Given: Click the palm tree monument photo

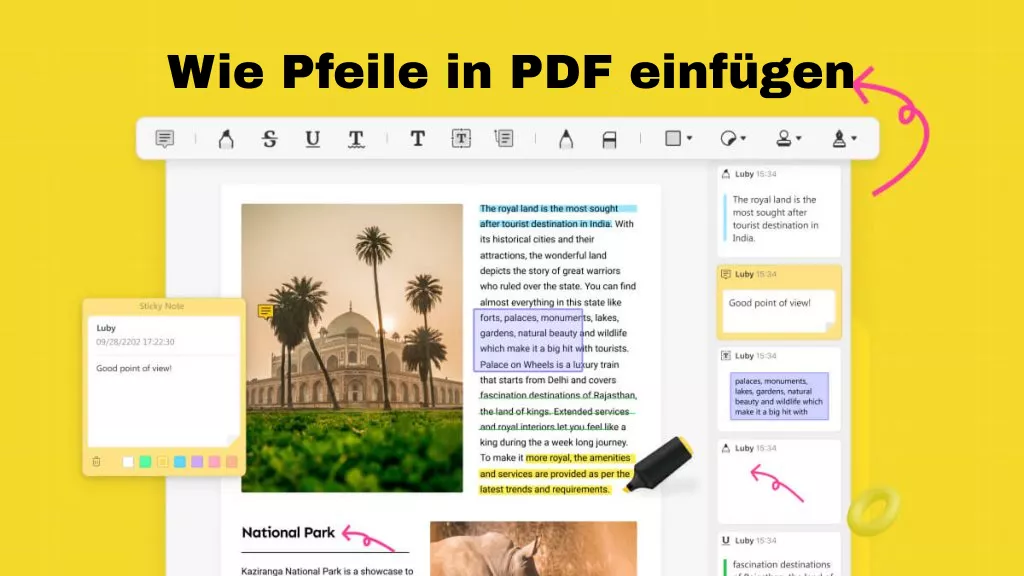Looking at the screenshot, I should [352, 347].
